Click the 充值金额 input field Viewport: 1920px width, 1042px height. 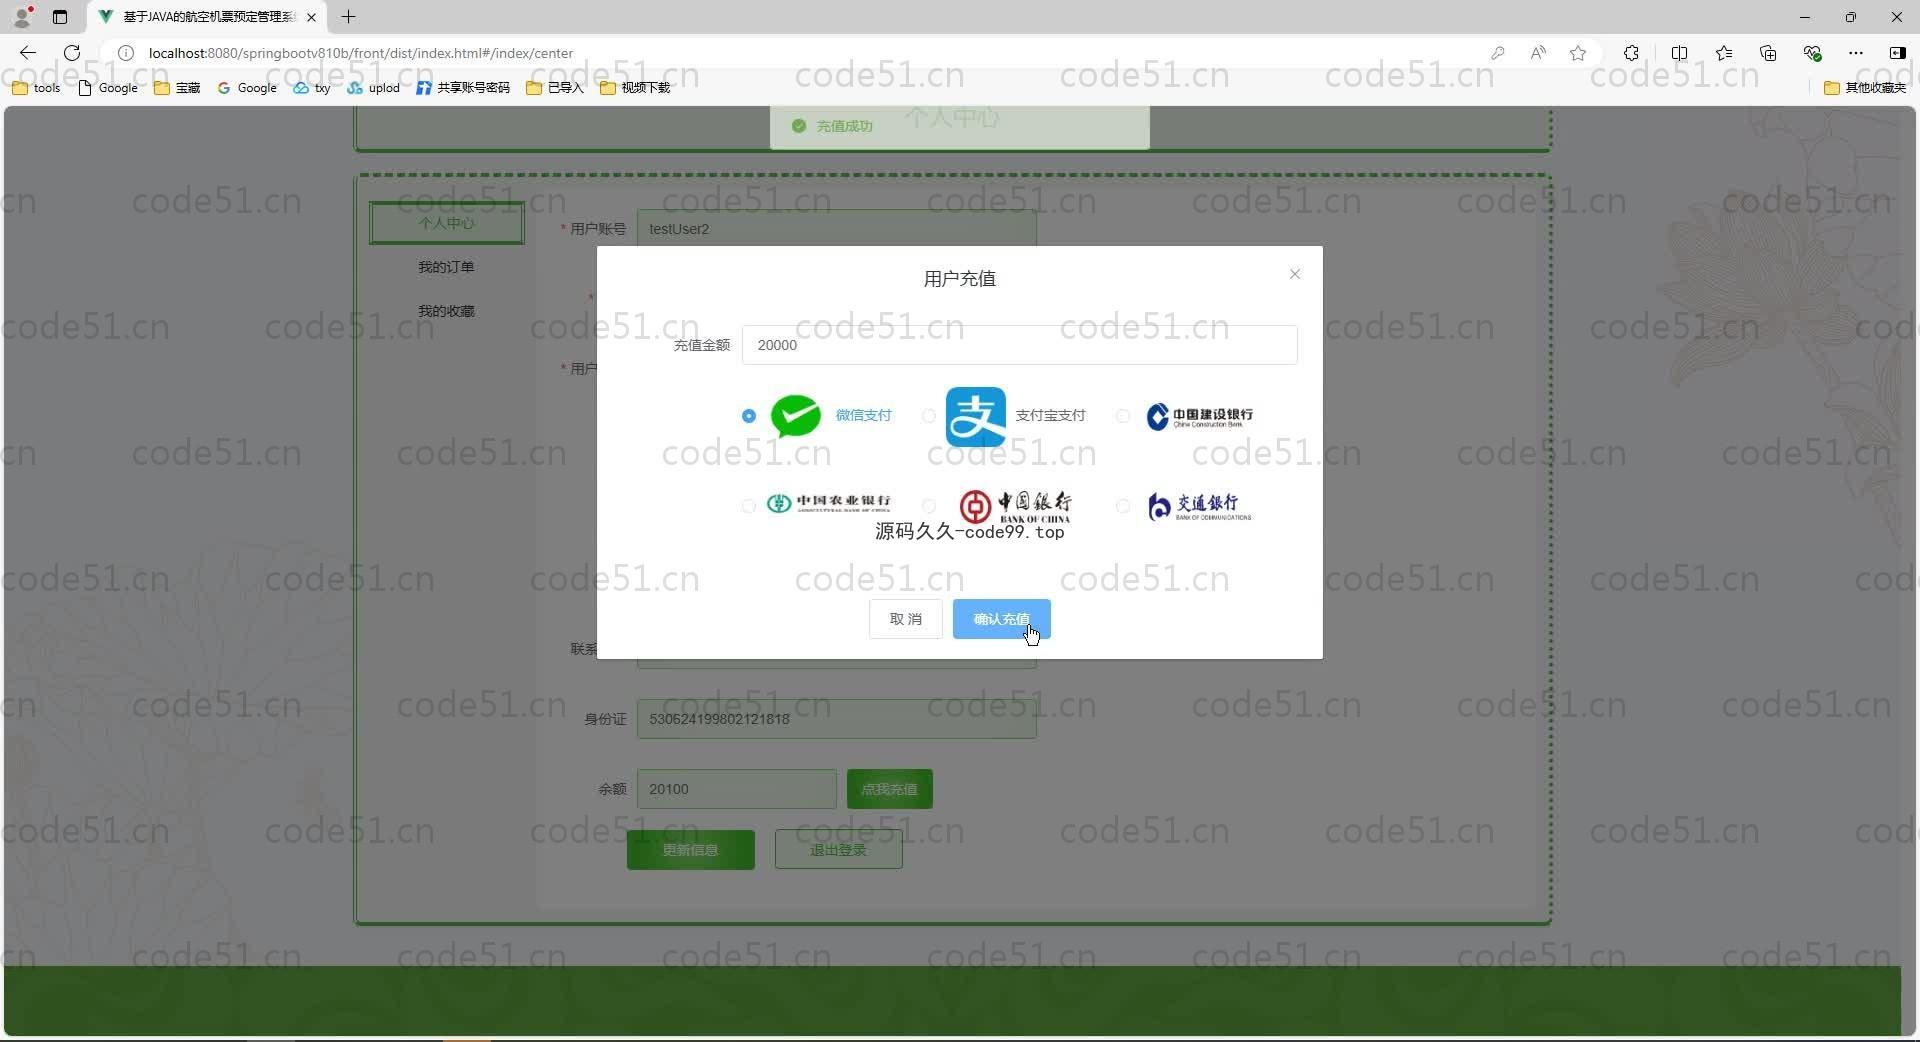1020,345
